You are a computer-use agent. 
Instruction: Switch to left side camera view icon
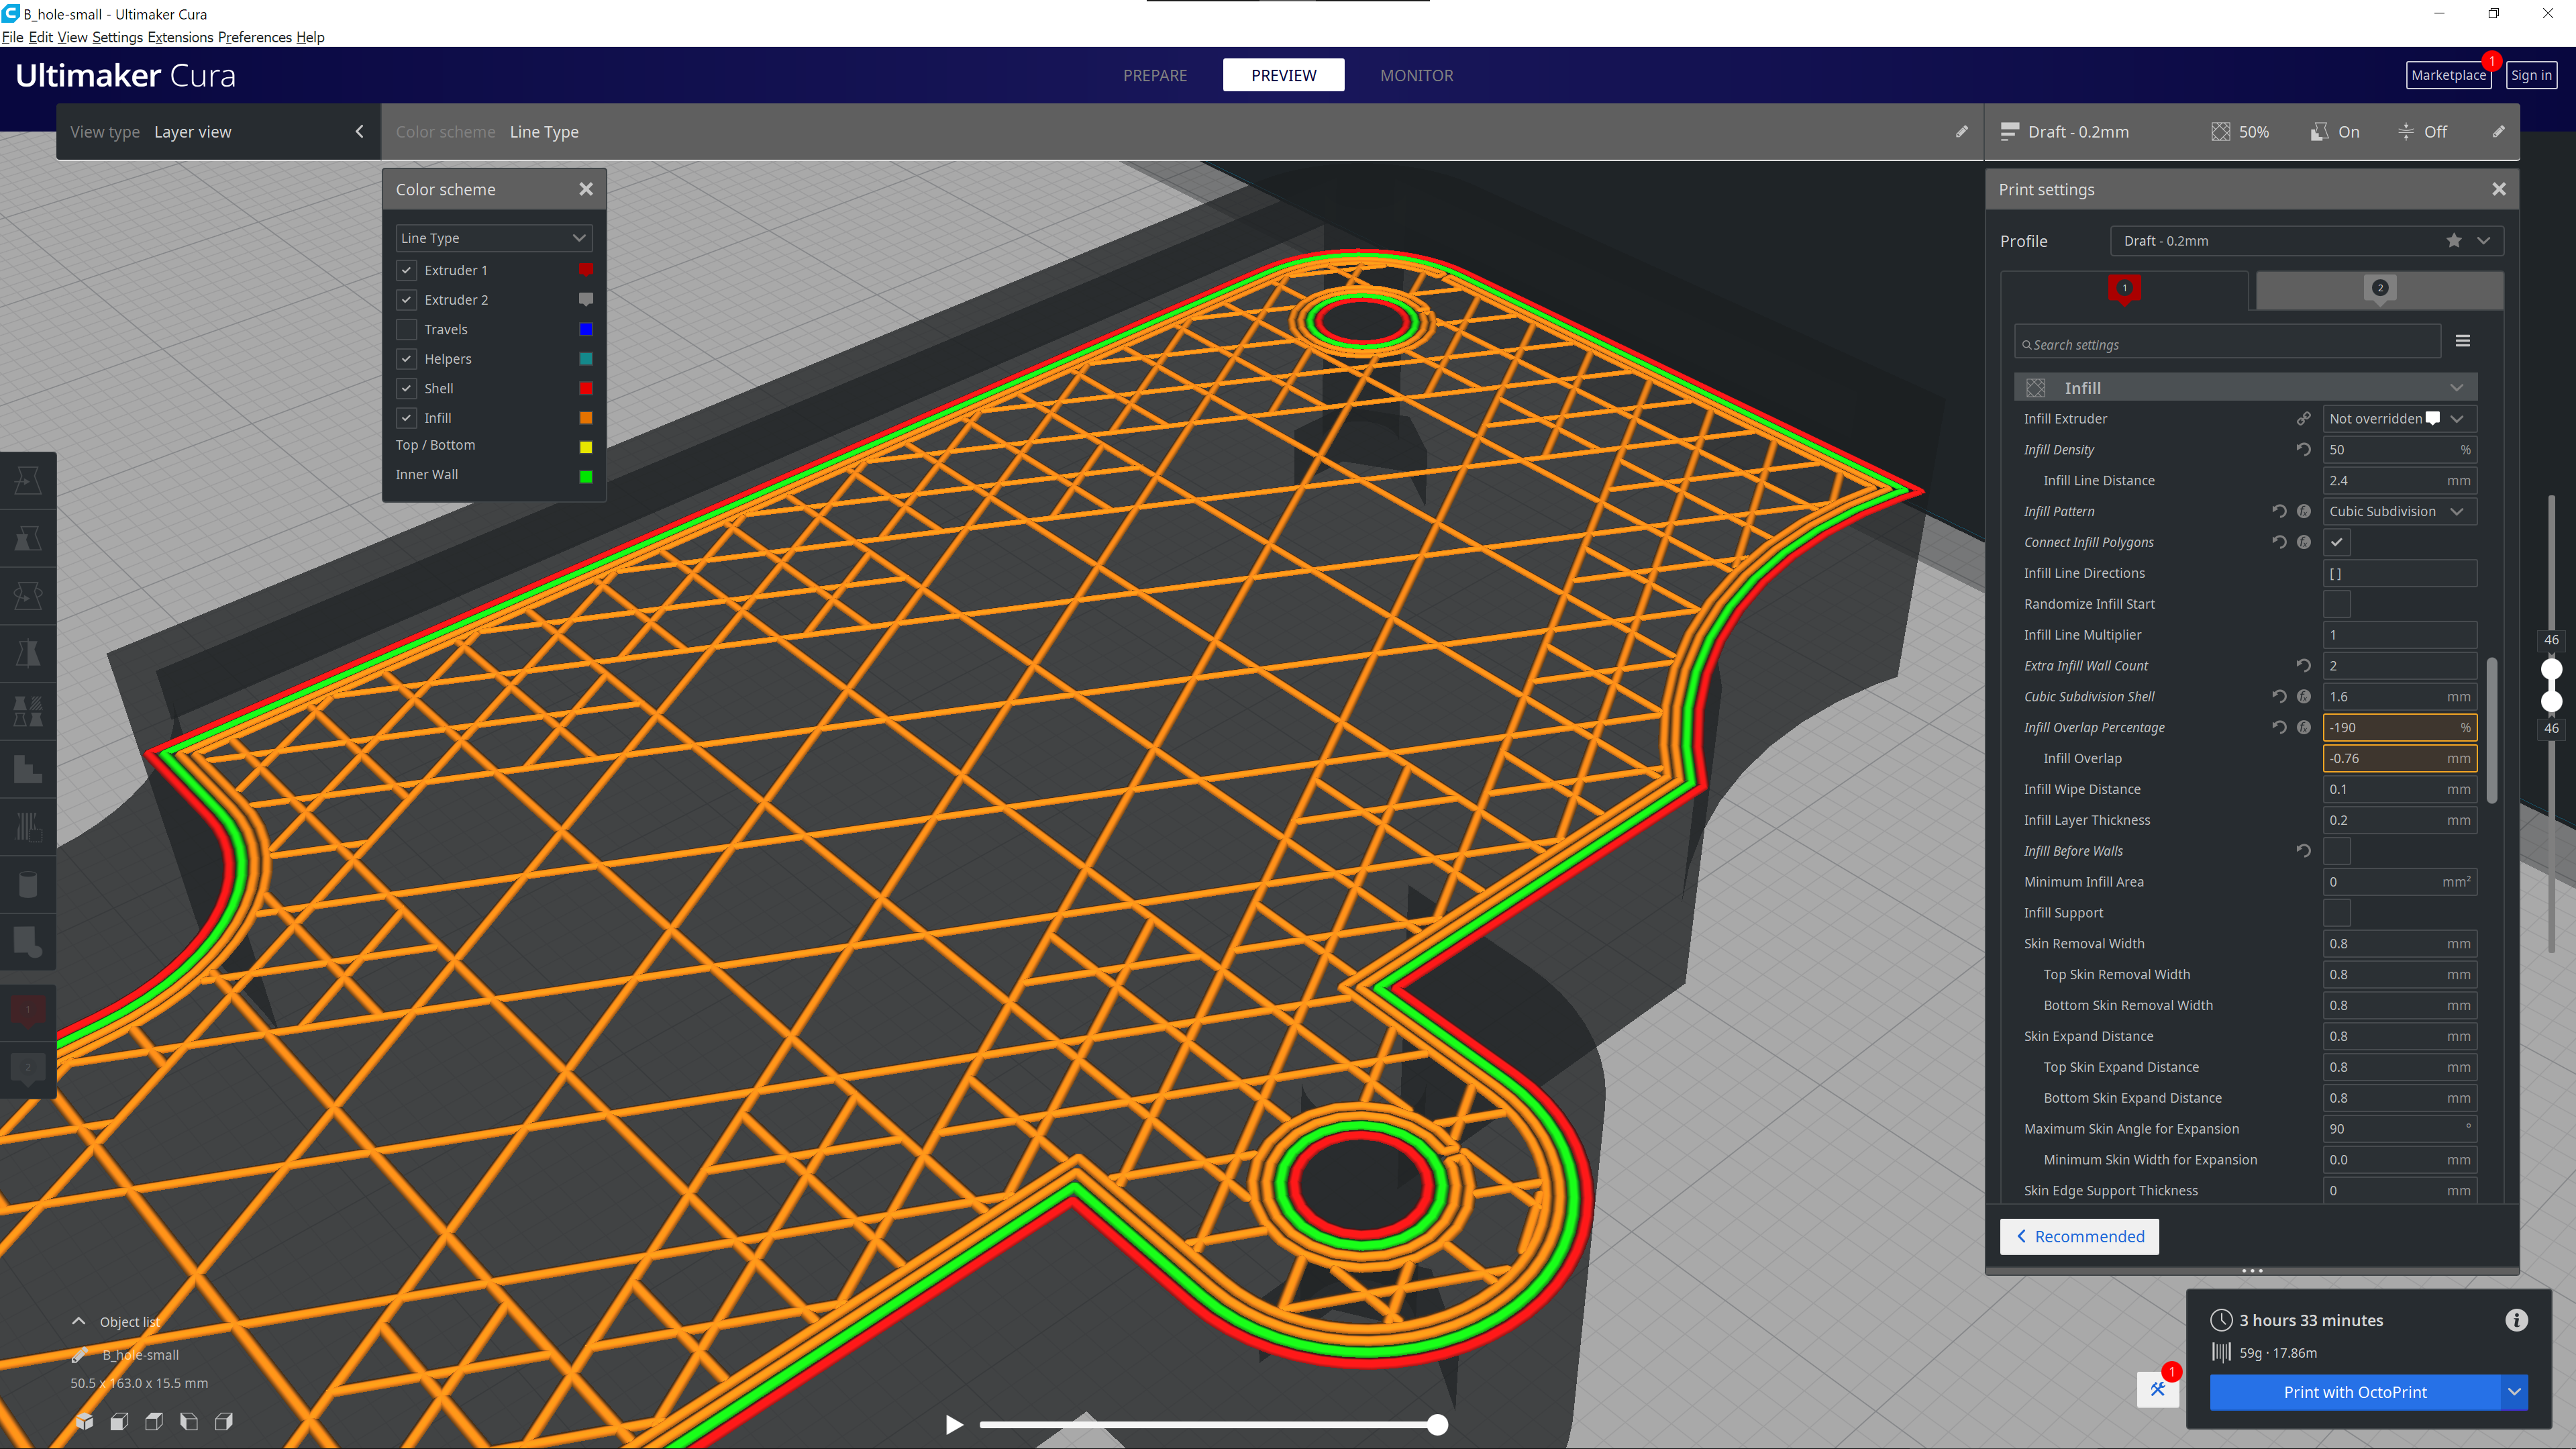click(189, 1421)
